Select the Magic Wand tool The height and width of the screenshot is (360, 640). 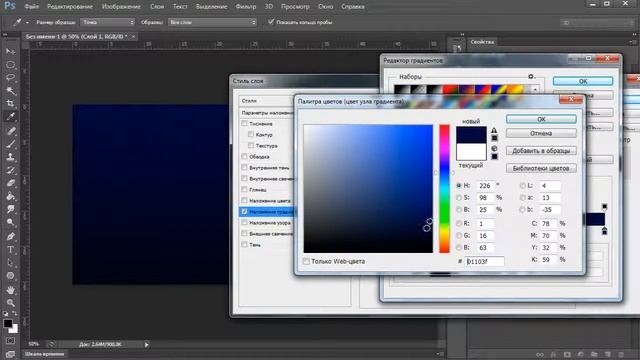[x=10, y=91]
